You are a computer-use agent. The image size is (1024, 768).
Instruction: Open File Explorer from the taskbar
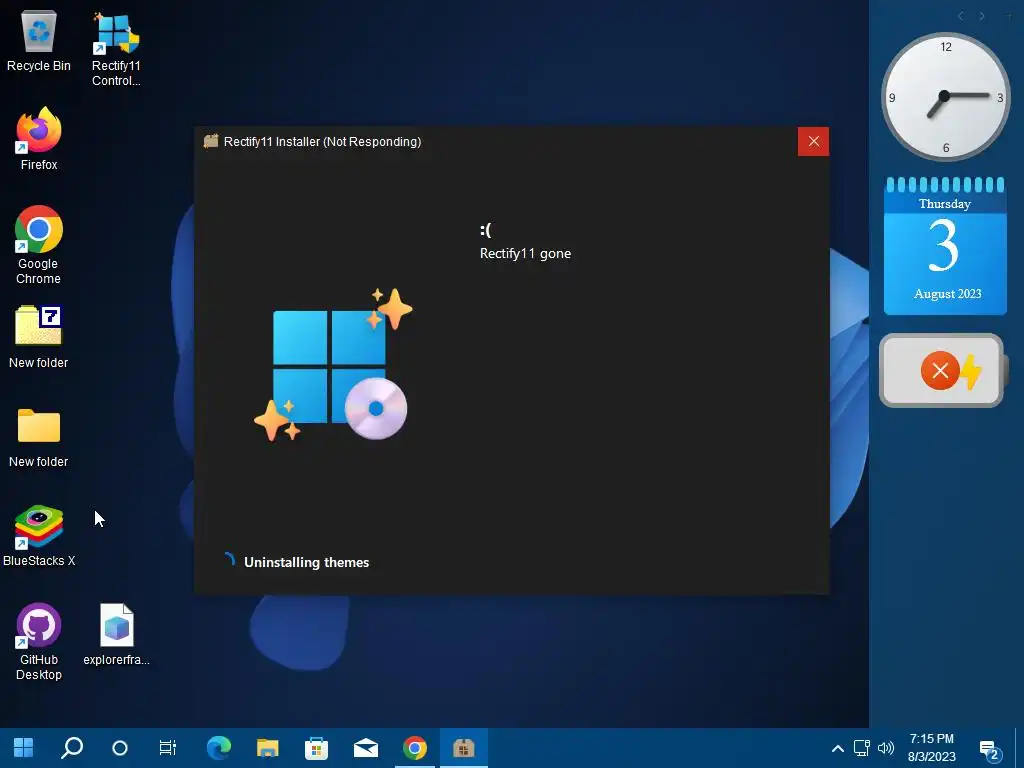pyautogui.click(x=268, y=748)
